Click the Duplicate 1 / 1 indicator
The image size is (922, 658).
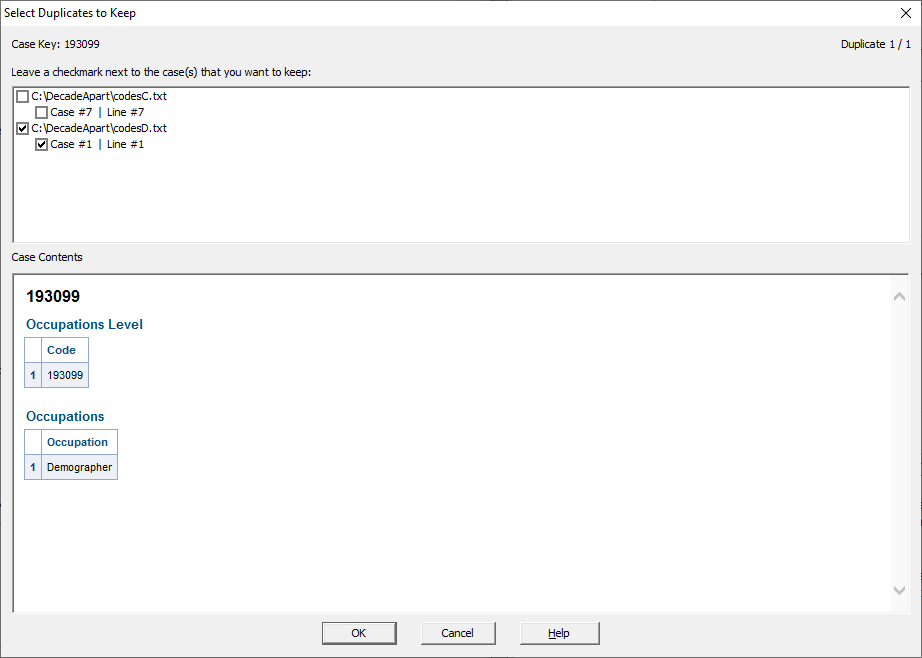(x=876, y=43)
